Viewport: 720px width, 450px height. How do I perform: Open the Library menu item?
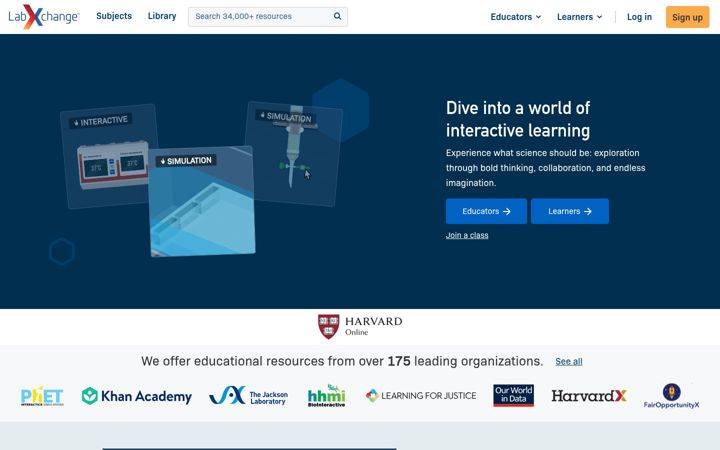(162, 16)
